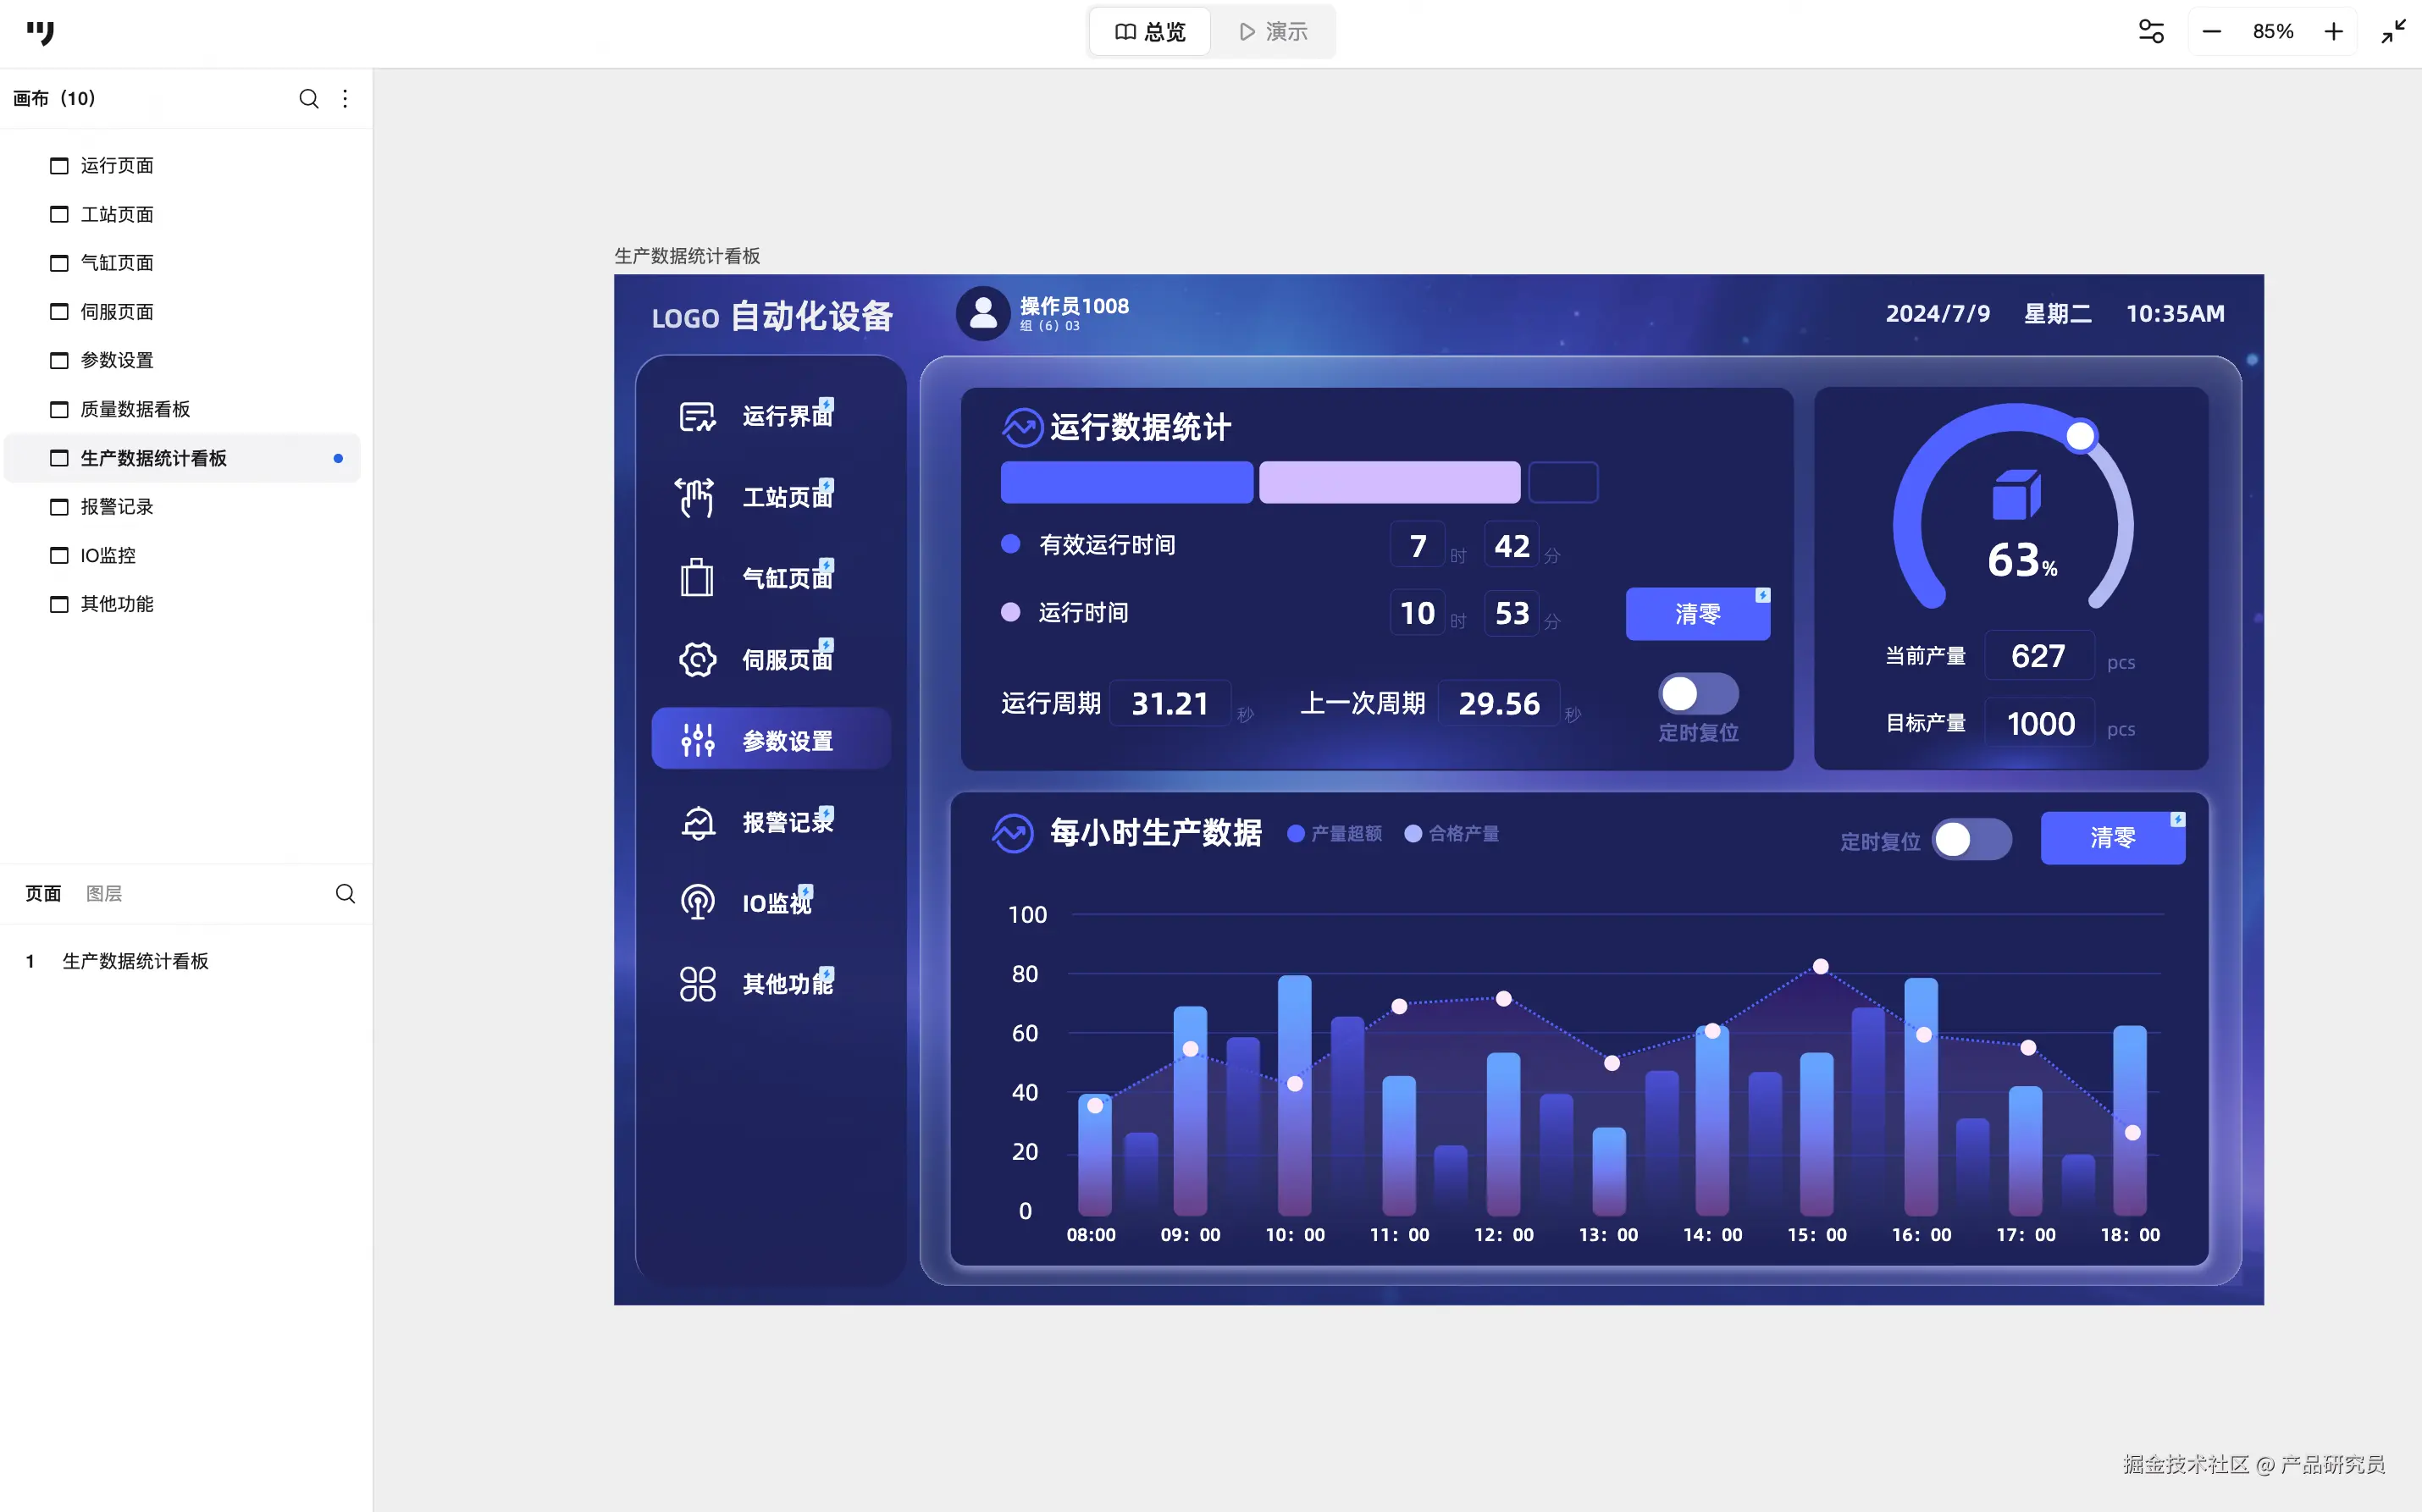Select the 参数设置 dashboard menu item
Viewport: 2422px width, 1512px height.
coord(770,740)
